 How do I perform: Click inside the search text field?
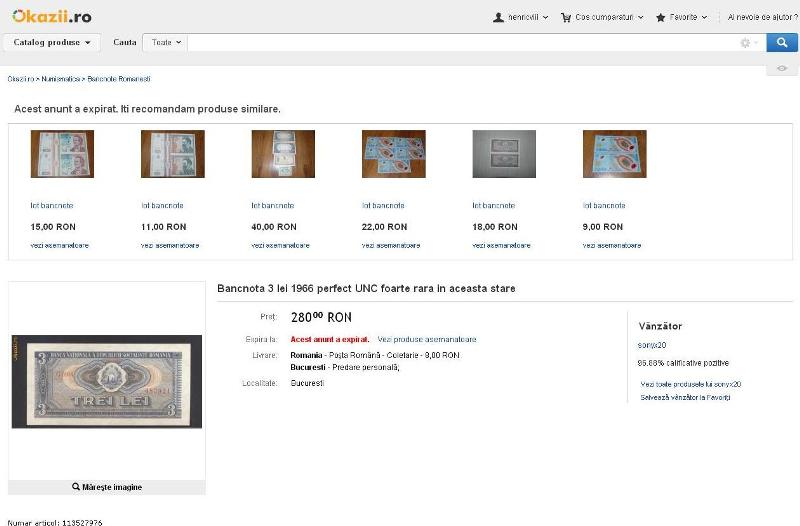click(x=462, y=42)
